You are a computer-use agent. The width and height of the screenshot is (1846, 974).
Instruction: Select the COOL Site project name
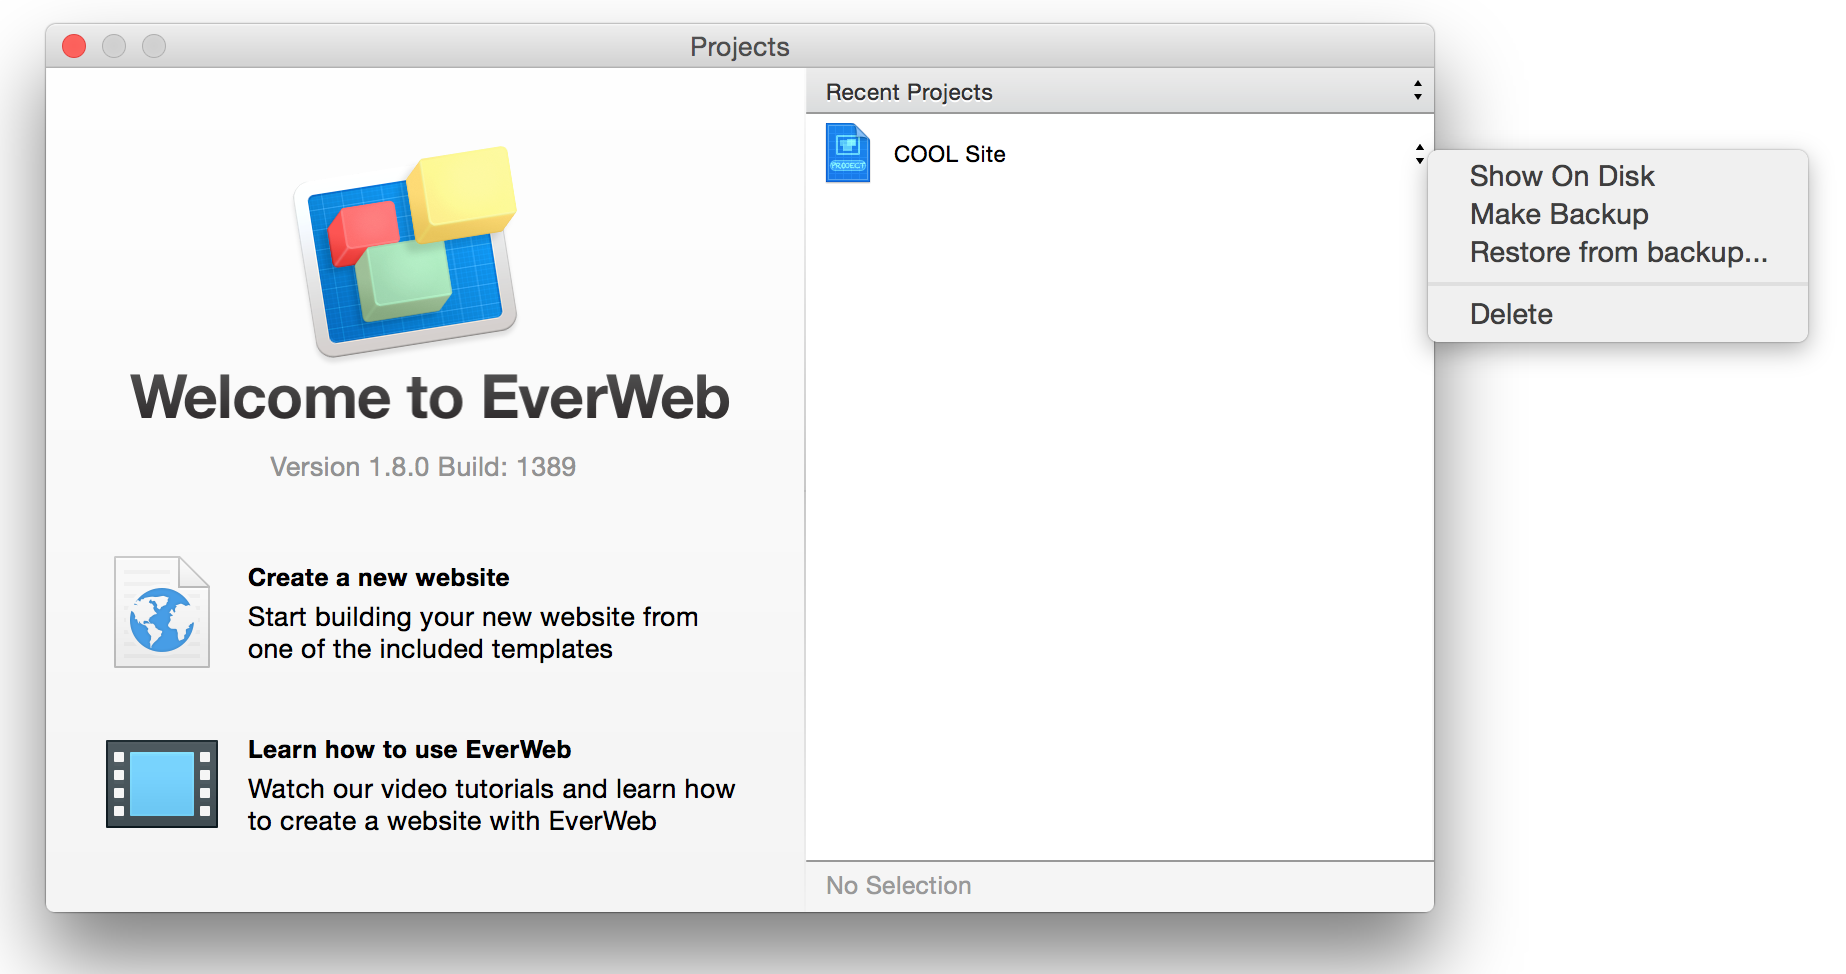950,154
